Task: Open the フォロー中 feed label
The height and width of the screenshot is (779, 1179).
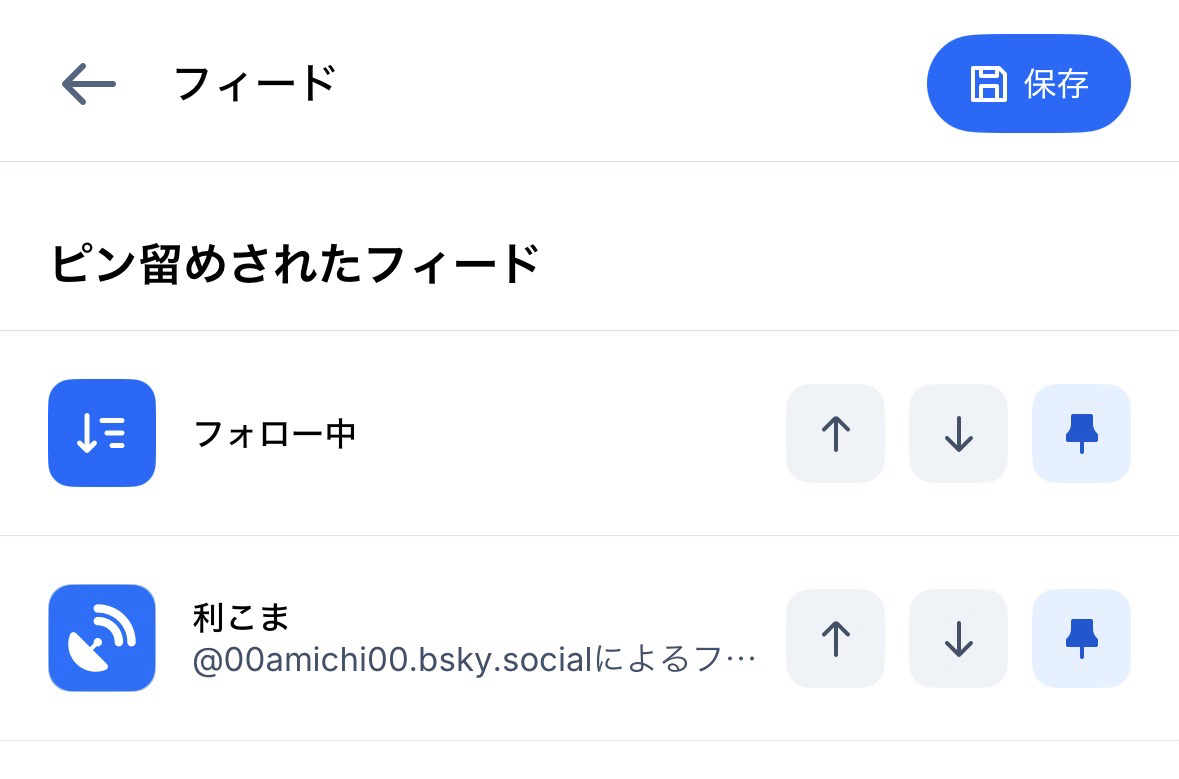Action: click(x=275, y=434)
